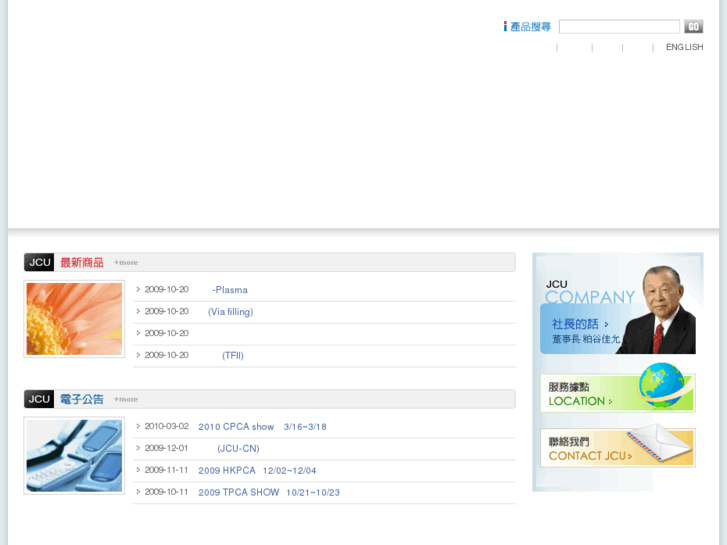Viewport: 727px width, 545px height.
Task: Open the (TFII) product link
Action: pos(233,355)
